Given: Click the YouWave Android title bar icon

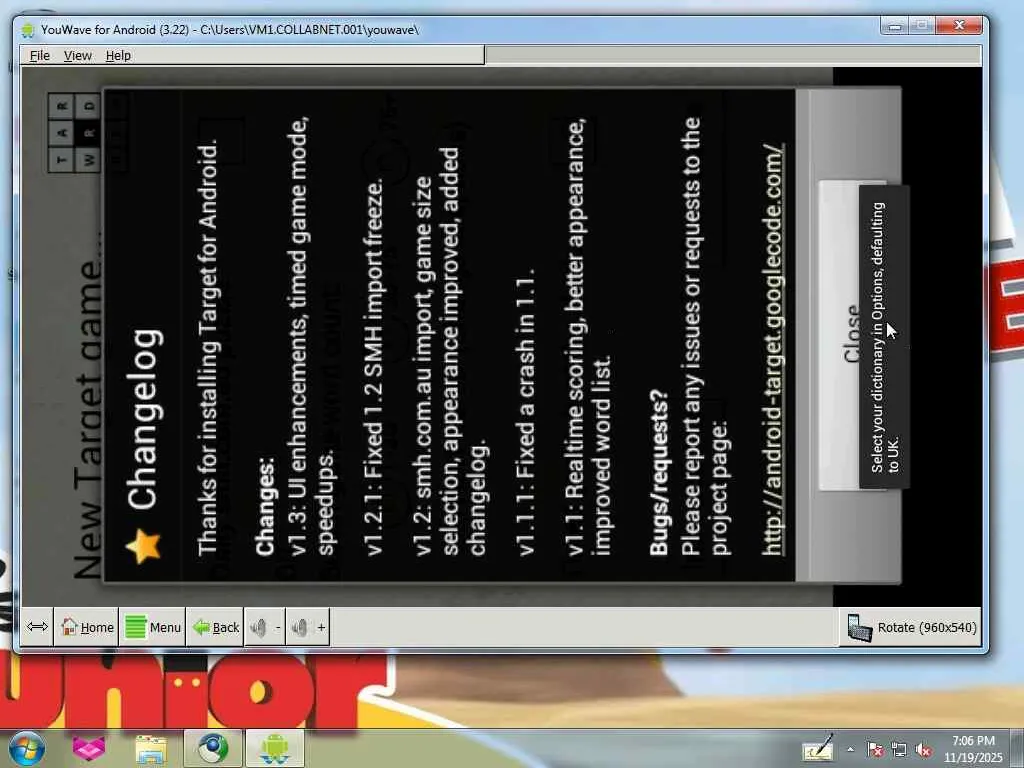Looking at the screenshot, I should click(x=27, y=30).
